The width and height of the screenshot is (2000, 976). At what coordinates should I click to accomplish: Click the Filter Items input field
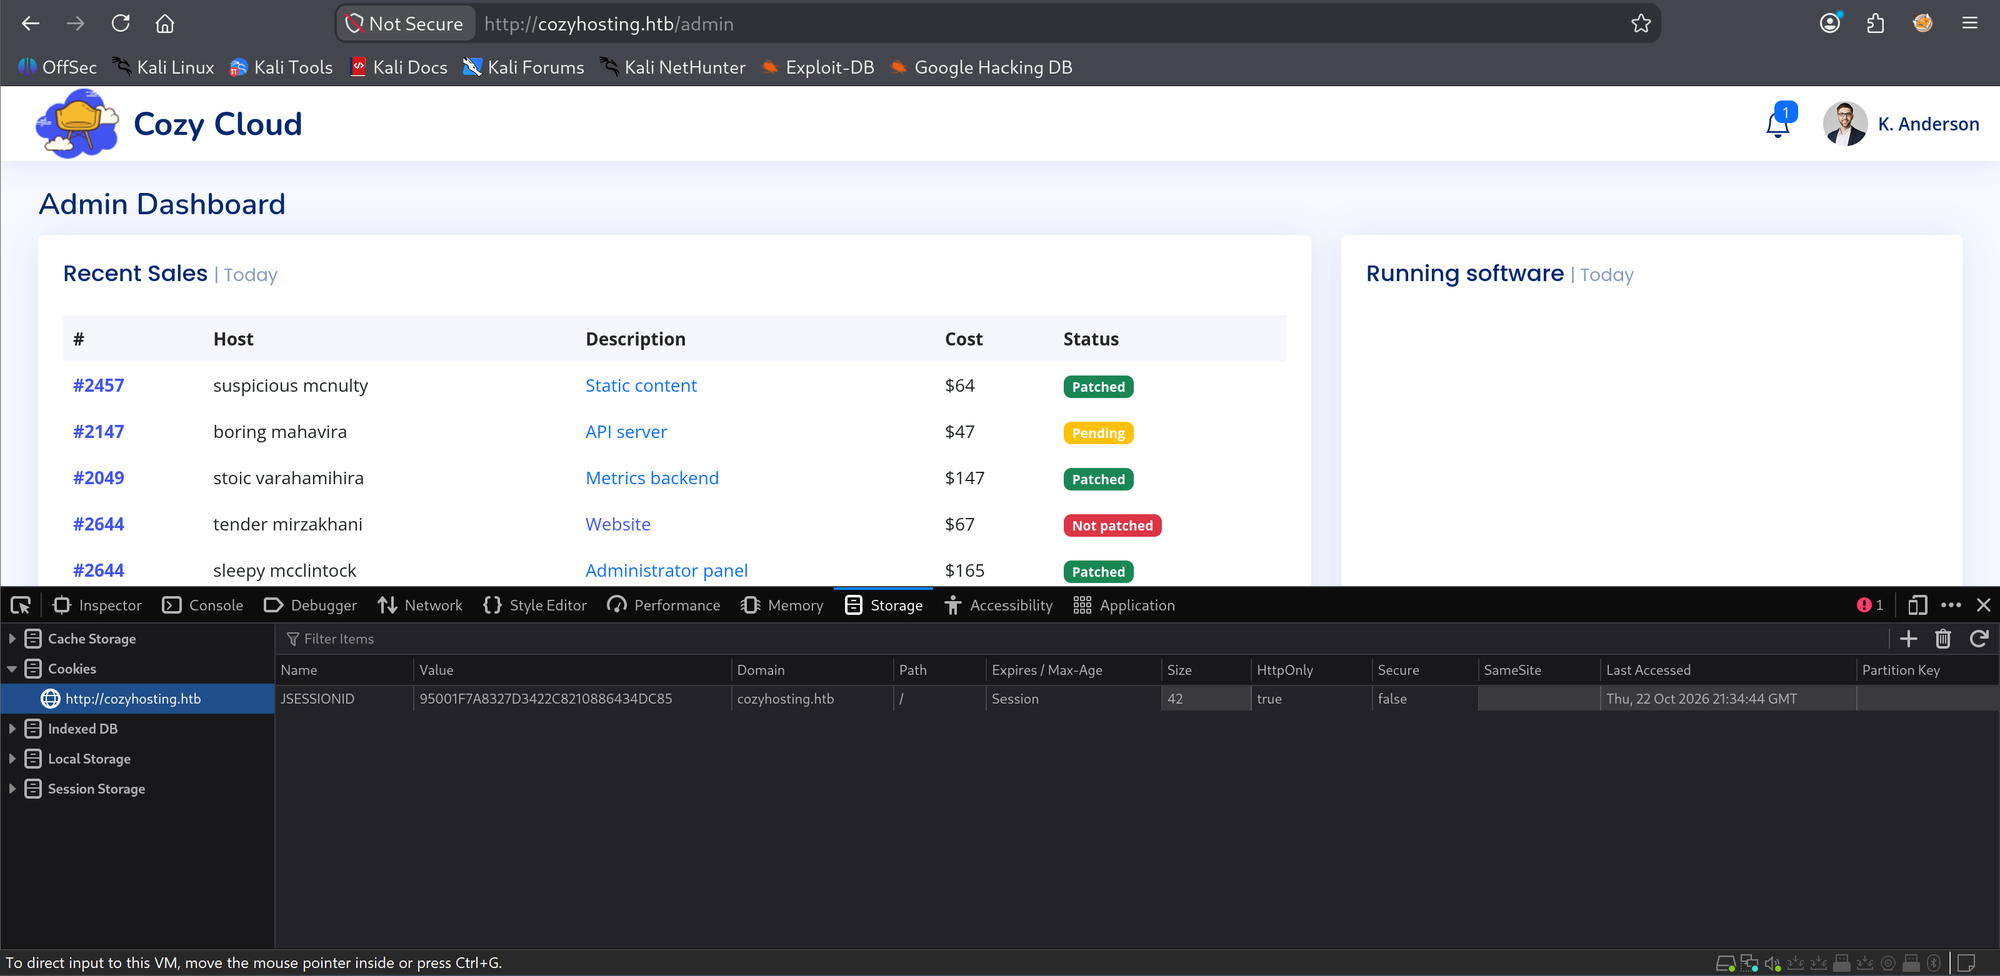coord(1080,638)
